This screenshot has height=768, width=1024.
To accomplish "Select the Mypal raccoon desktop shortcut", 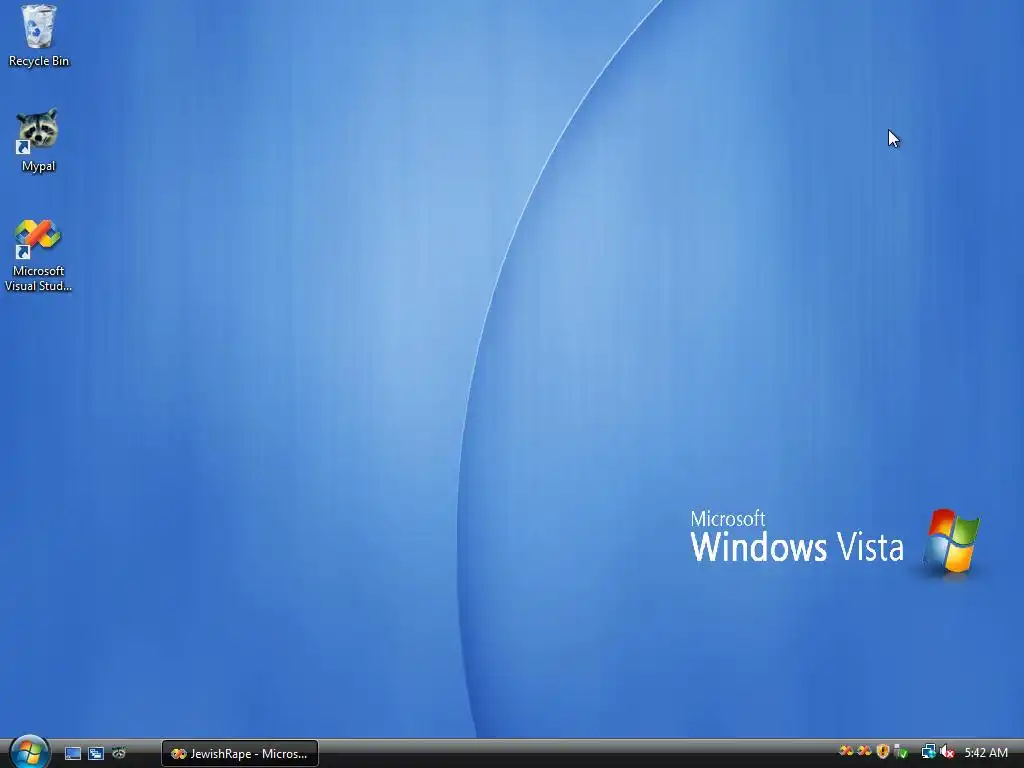I will click(38, 140).
